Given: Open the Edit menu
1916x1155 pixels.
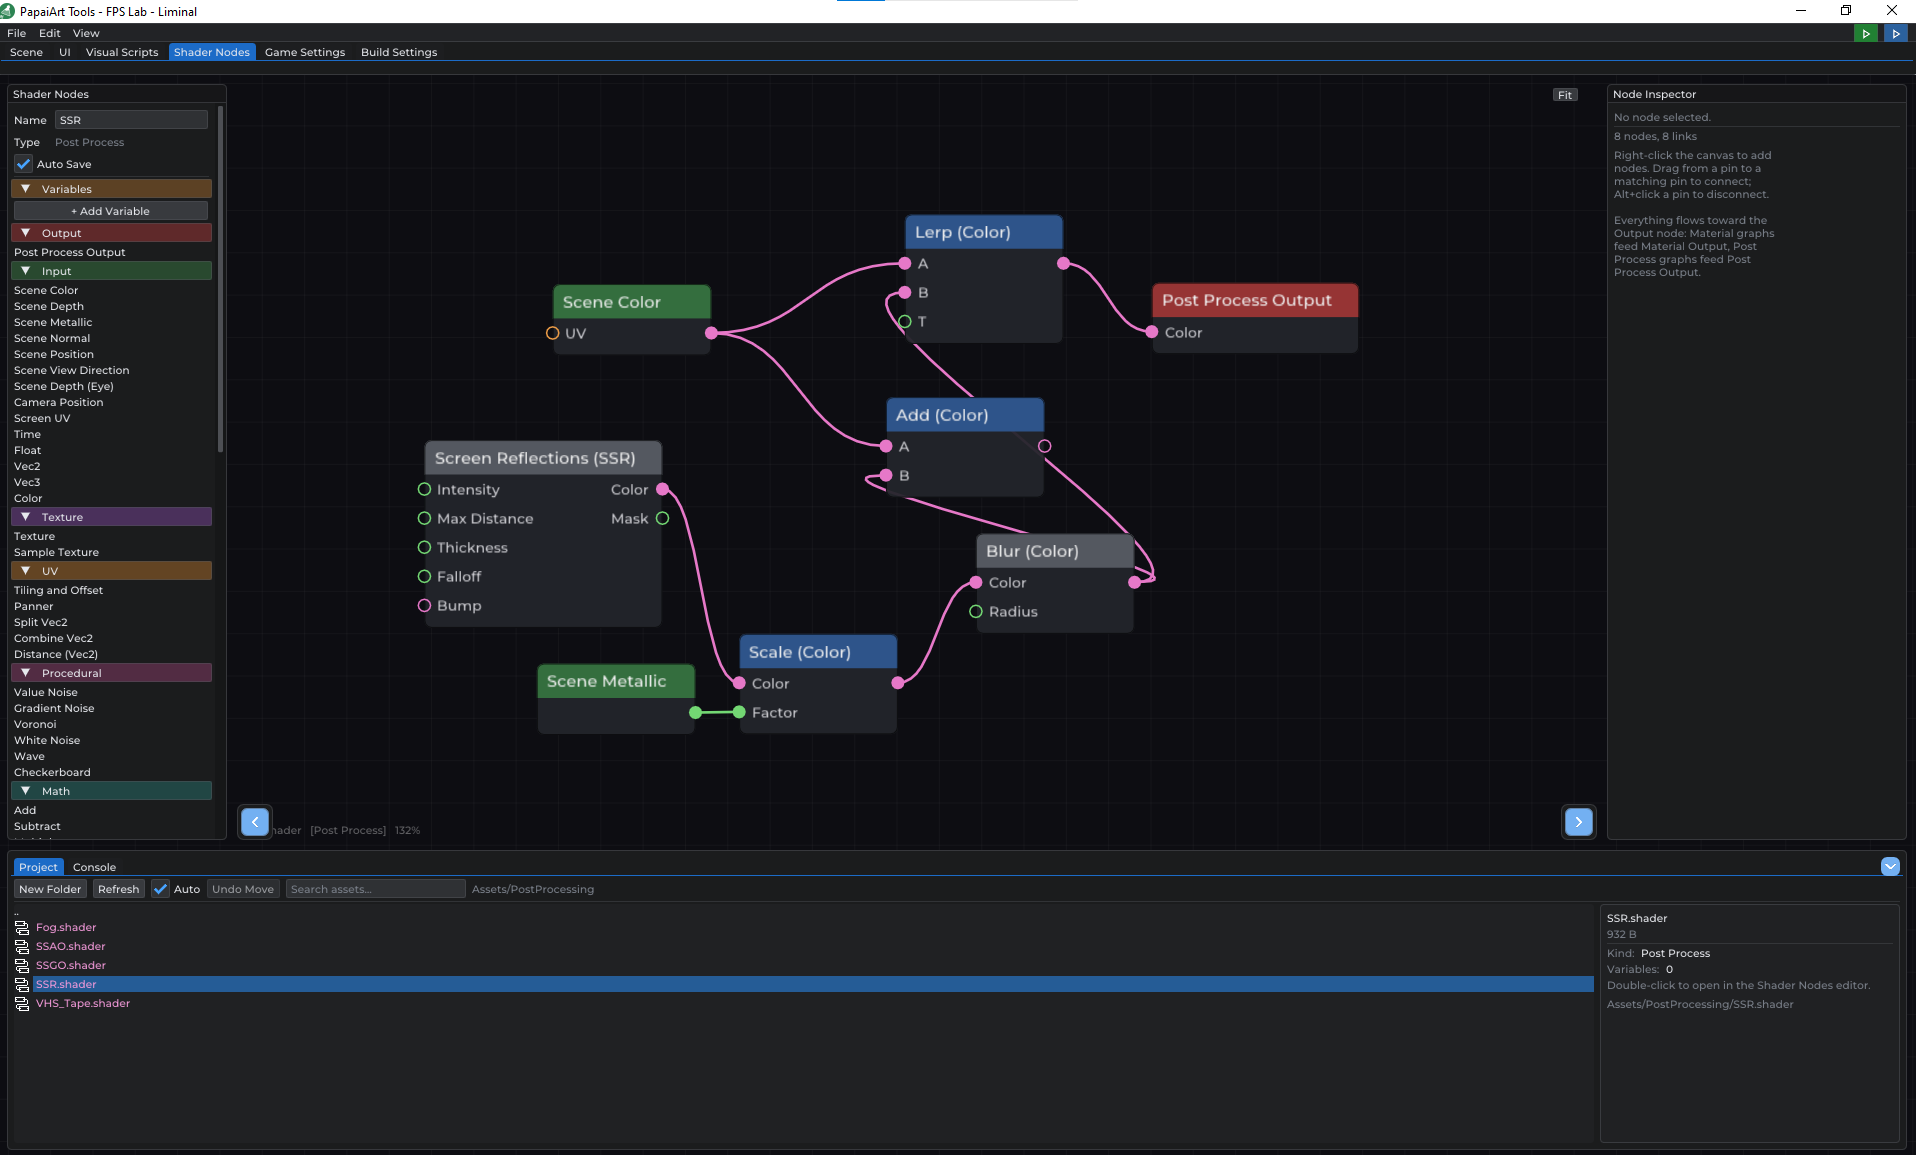Looking at the screenshot, I should [x=50, y=33].
